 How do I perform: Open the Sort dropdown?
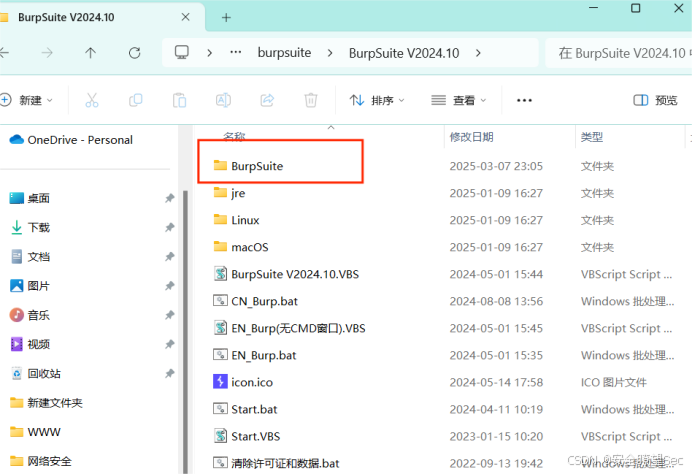[x=377, y=100]
